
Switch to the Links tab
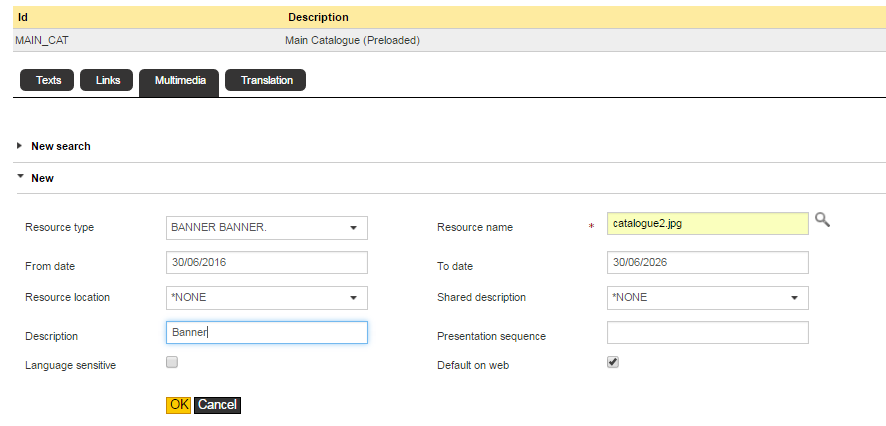click(107, 80)
